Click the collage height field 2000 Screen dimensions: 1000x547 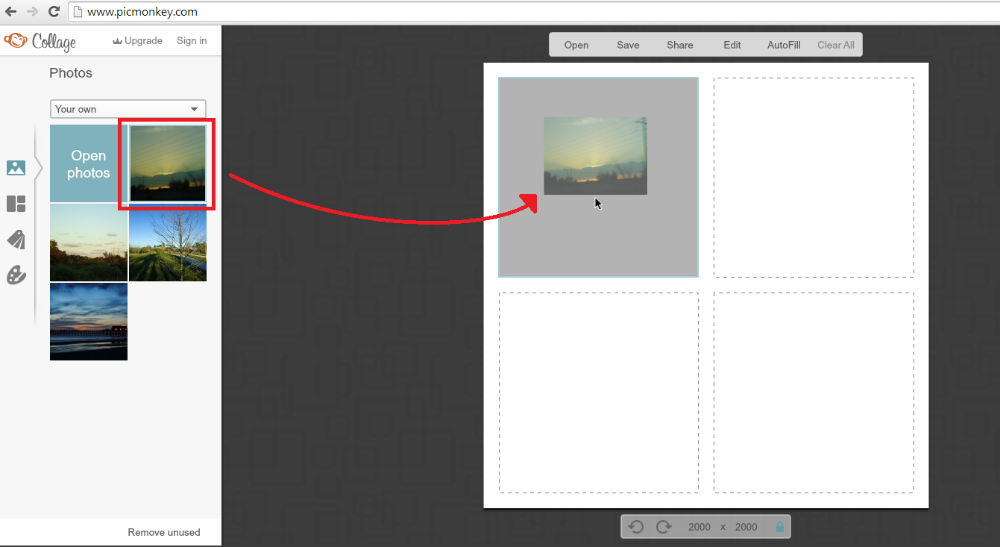point(746,527)
